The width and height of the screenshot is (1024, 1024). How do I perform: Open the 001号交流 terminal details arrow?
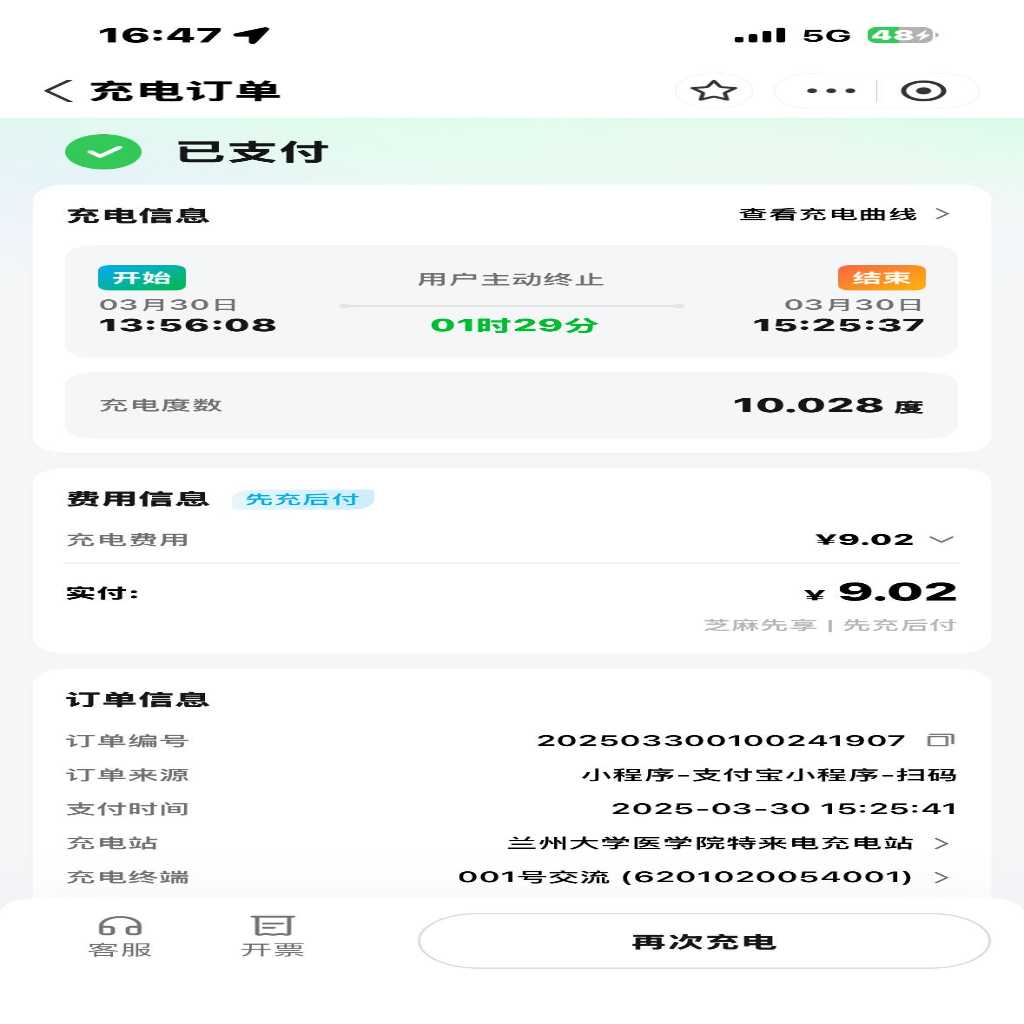point(941,877)
